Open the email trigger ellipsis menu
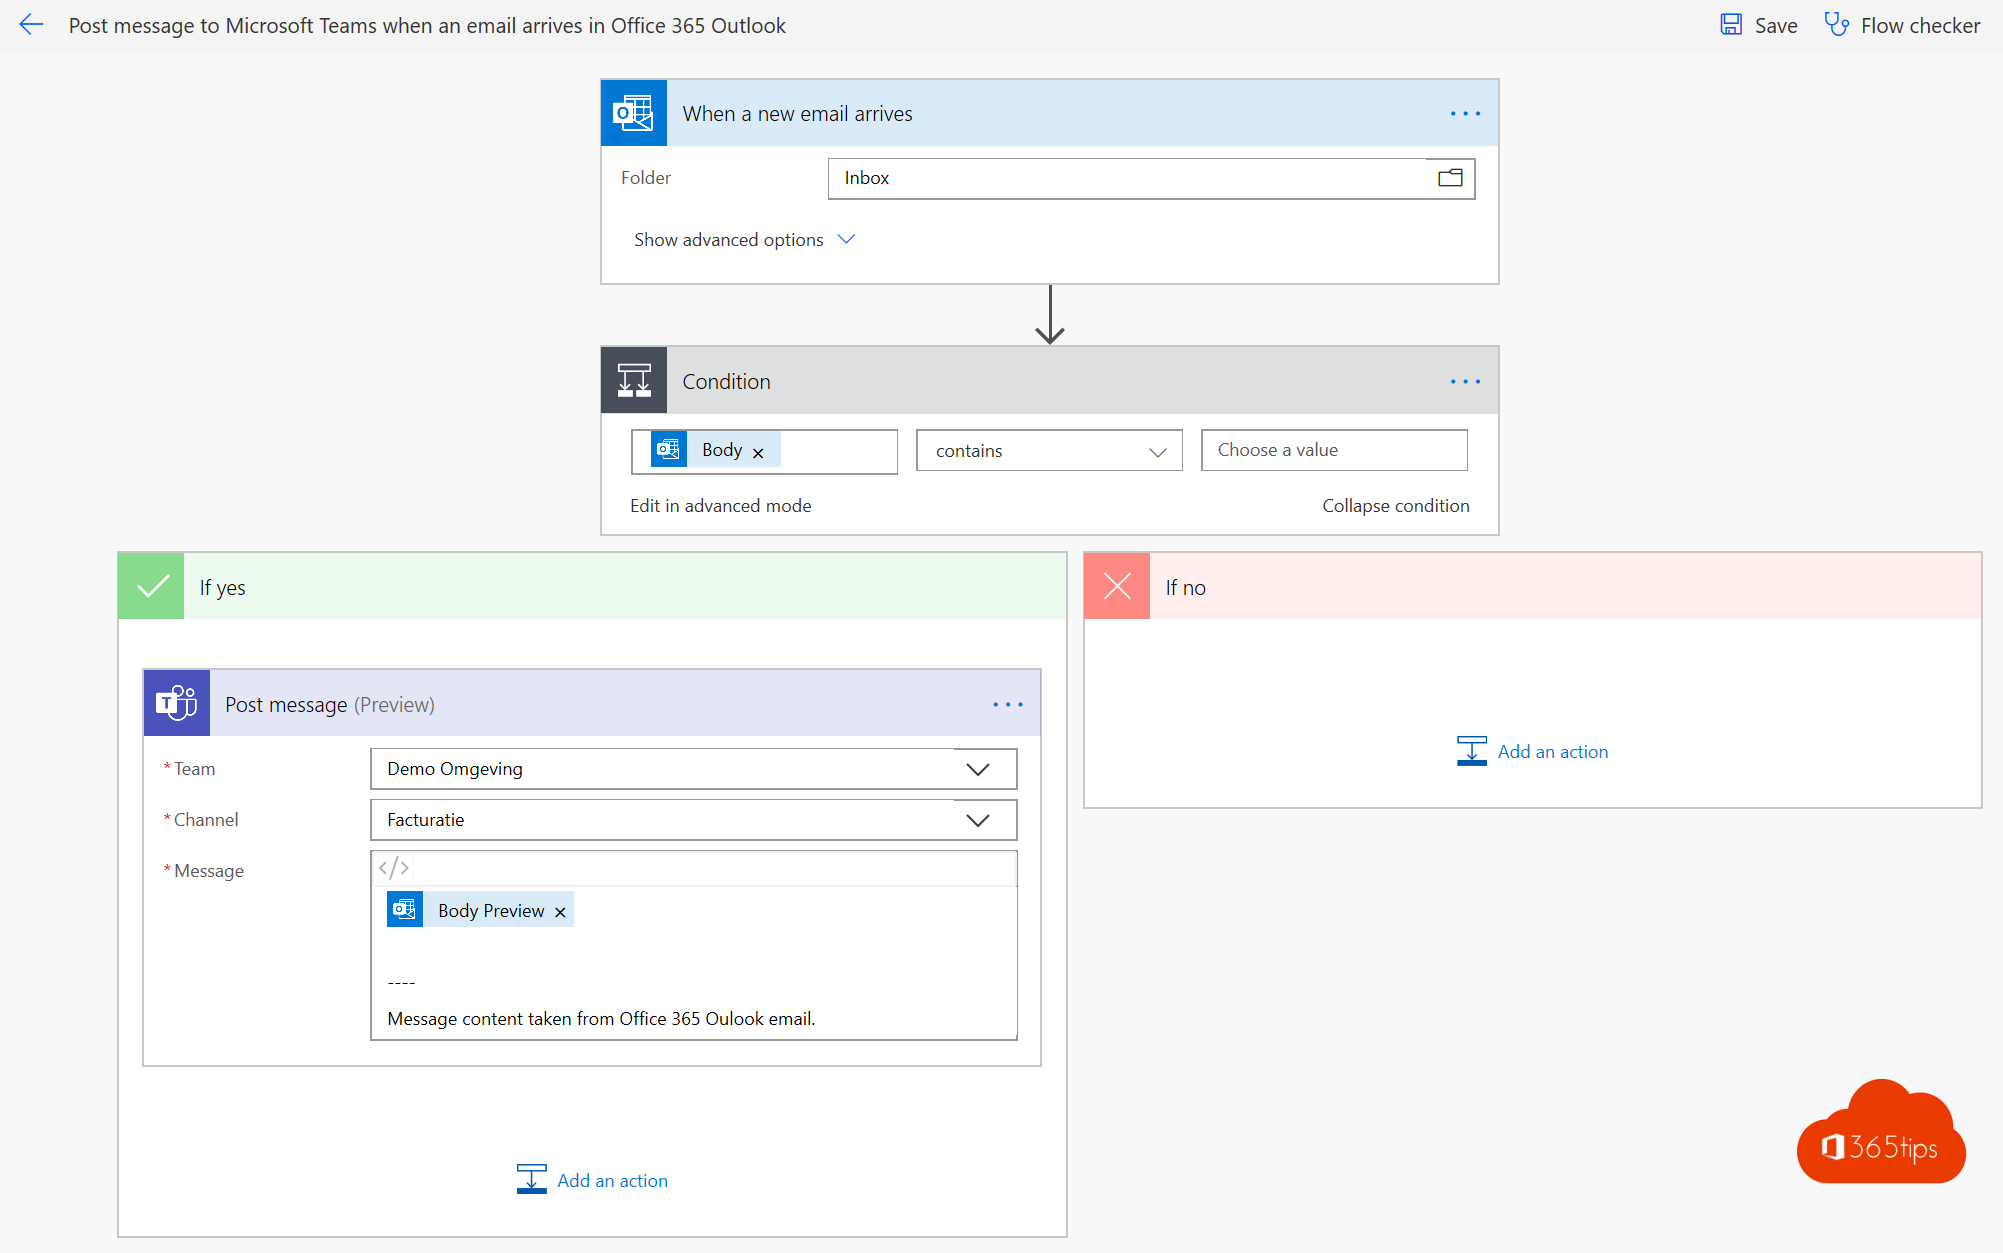This screenshot has width=2003, height=1253. point(1465,114)
